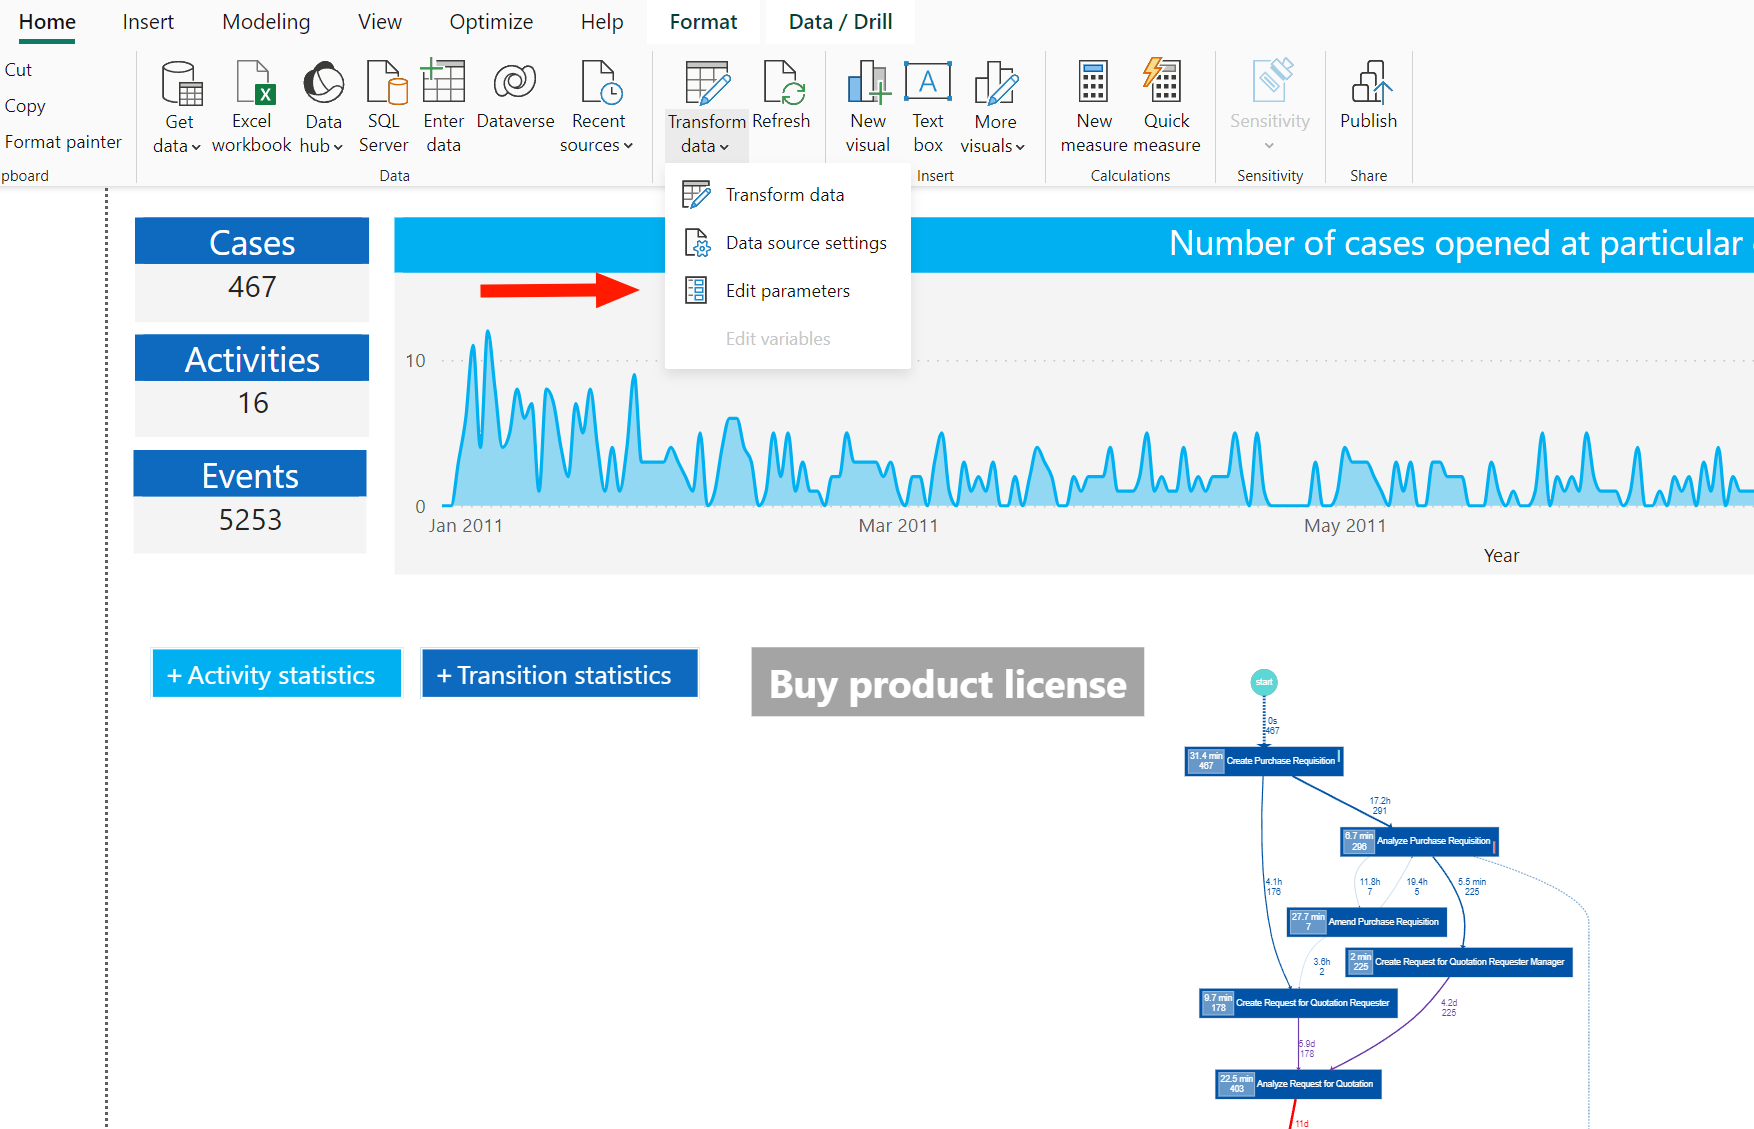Open the View ribbon tab

click(x=380, y=22)
